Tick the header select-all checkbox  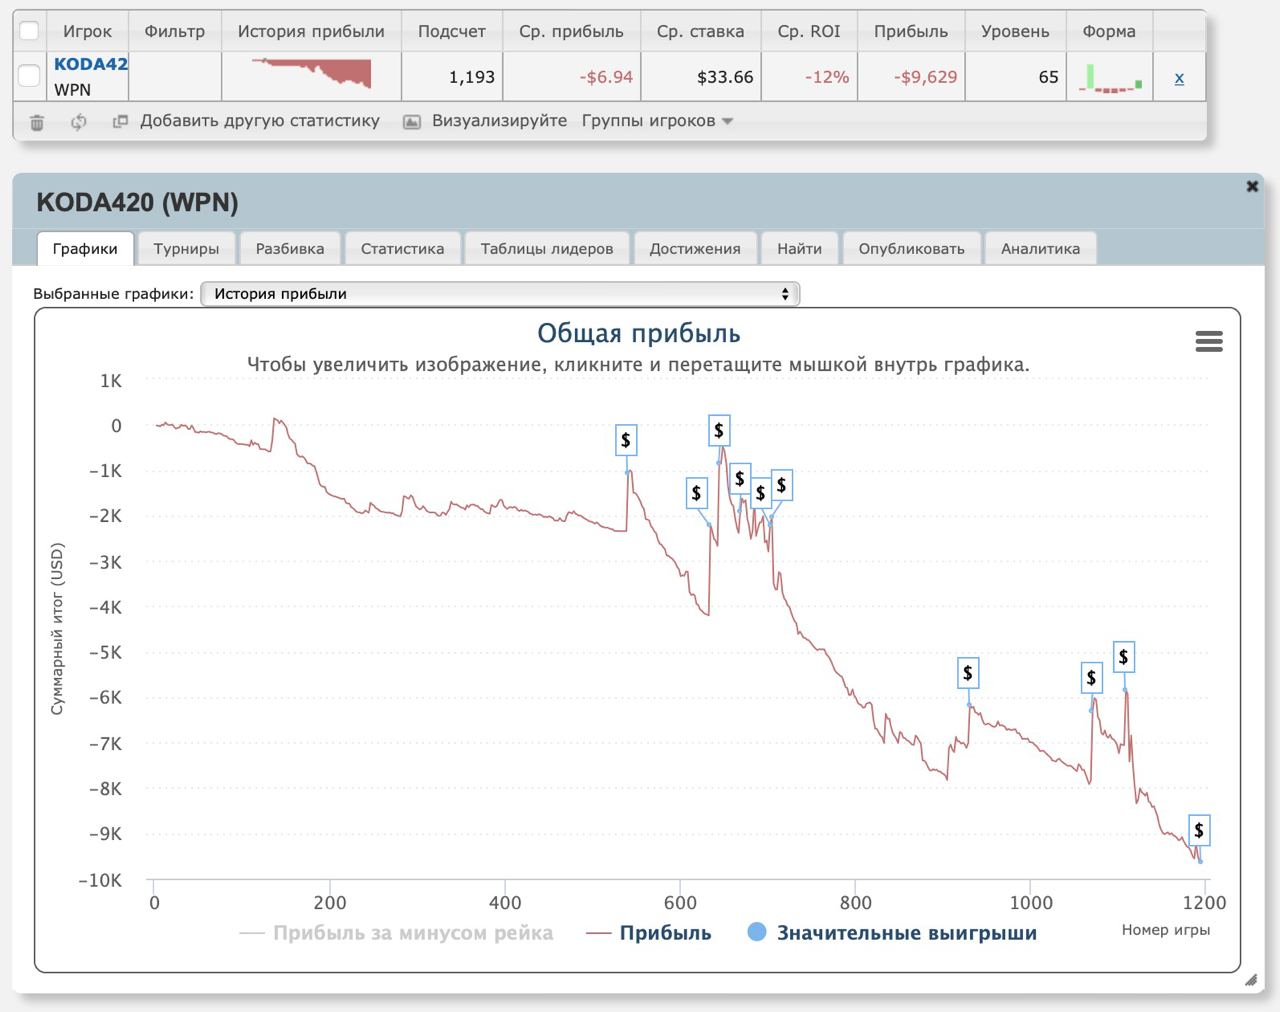coord(29,31)
